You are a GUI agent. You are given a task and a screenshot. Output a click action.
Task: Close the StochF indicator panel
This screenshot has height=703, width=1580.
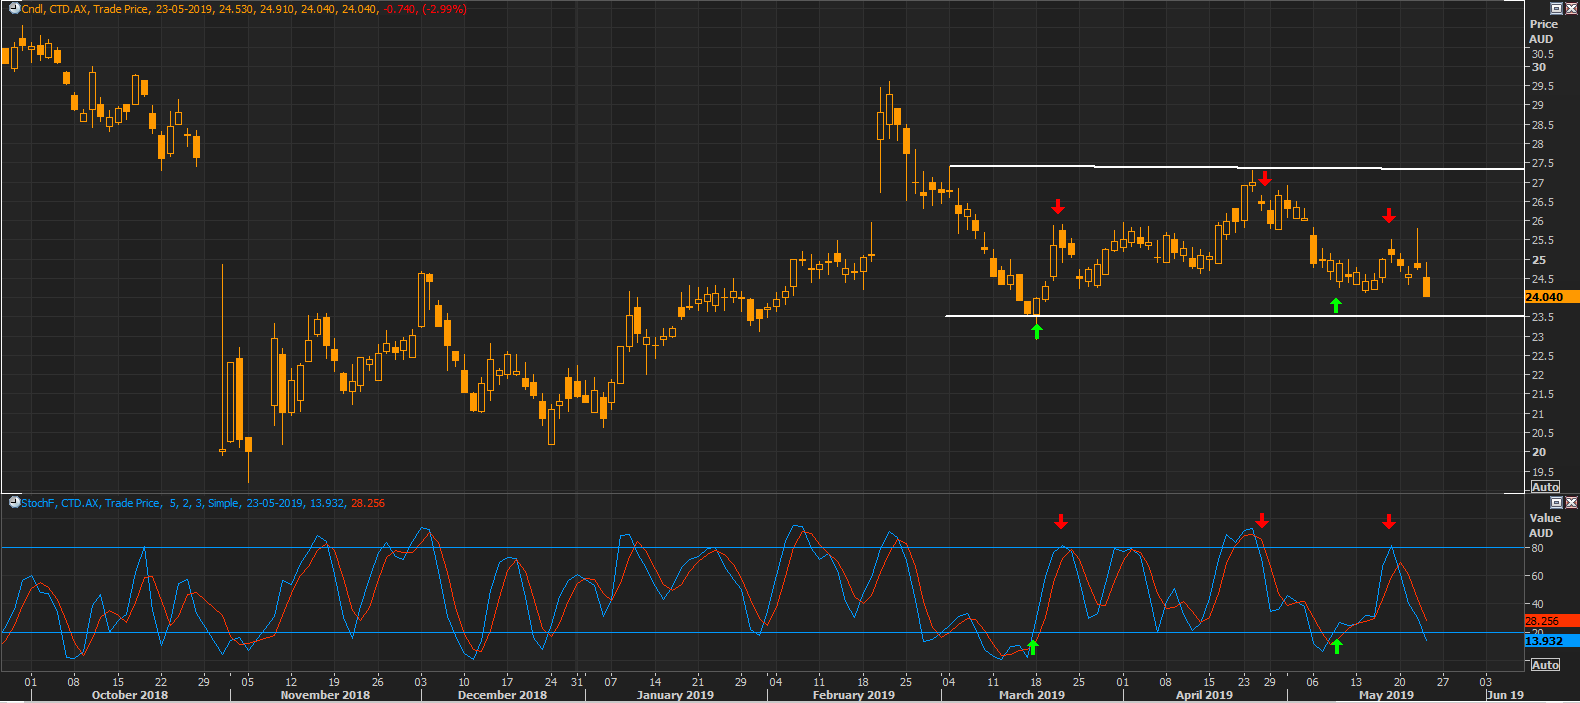coord(1571,502)
